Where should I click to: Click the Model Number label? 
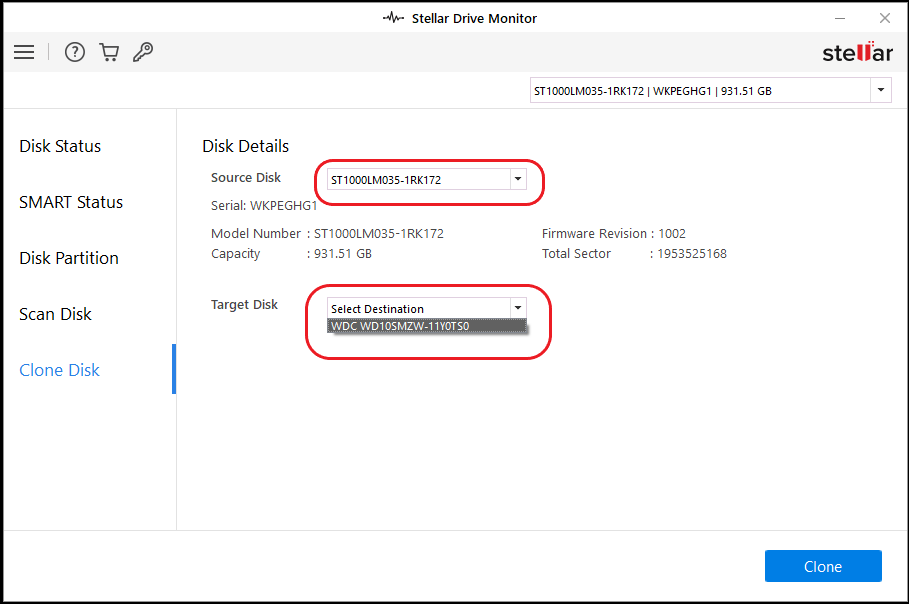point(256,234)
